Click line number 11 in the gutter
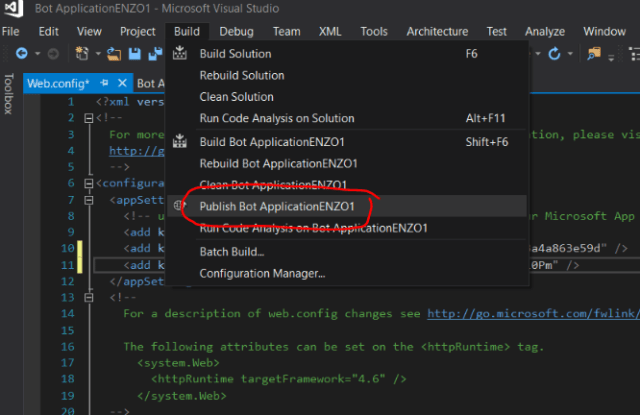Image resolution: width=640 pixels, height=415 pixels. click(x=68, y=265)
